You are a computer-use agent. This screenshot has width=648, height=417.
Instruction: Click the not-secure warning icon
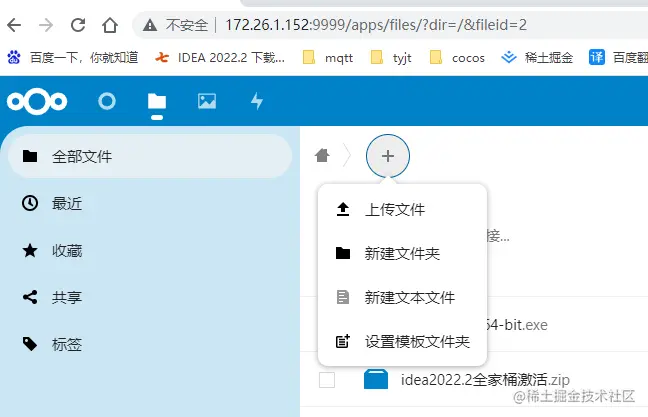(150, 26)
